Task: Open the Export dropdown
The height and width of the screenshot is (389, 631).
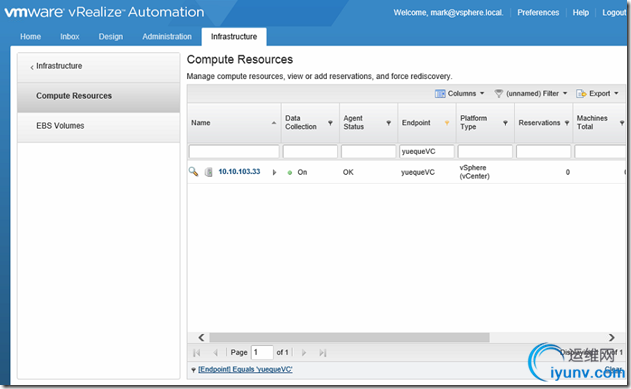Action: (597, 93)
